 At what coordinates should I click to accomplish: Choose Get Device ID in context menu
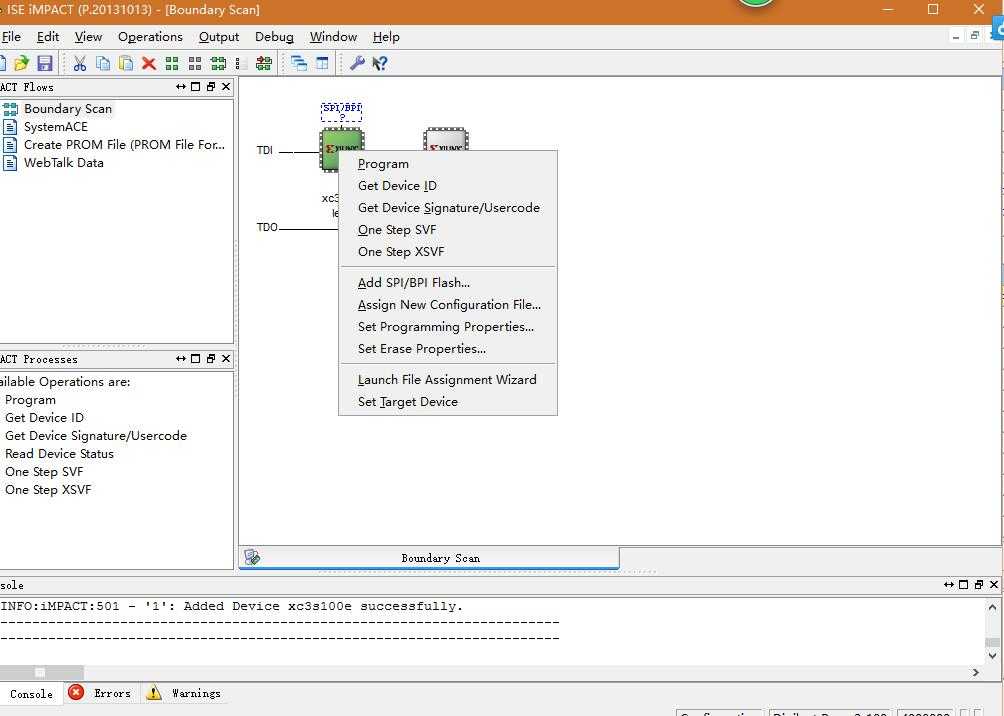(x=448, y=186)
